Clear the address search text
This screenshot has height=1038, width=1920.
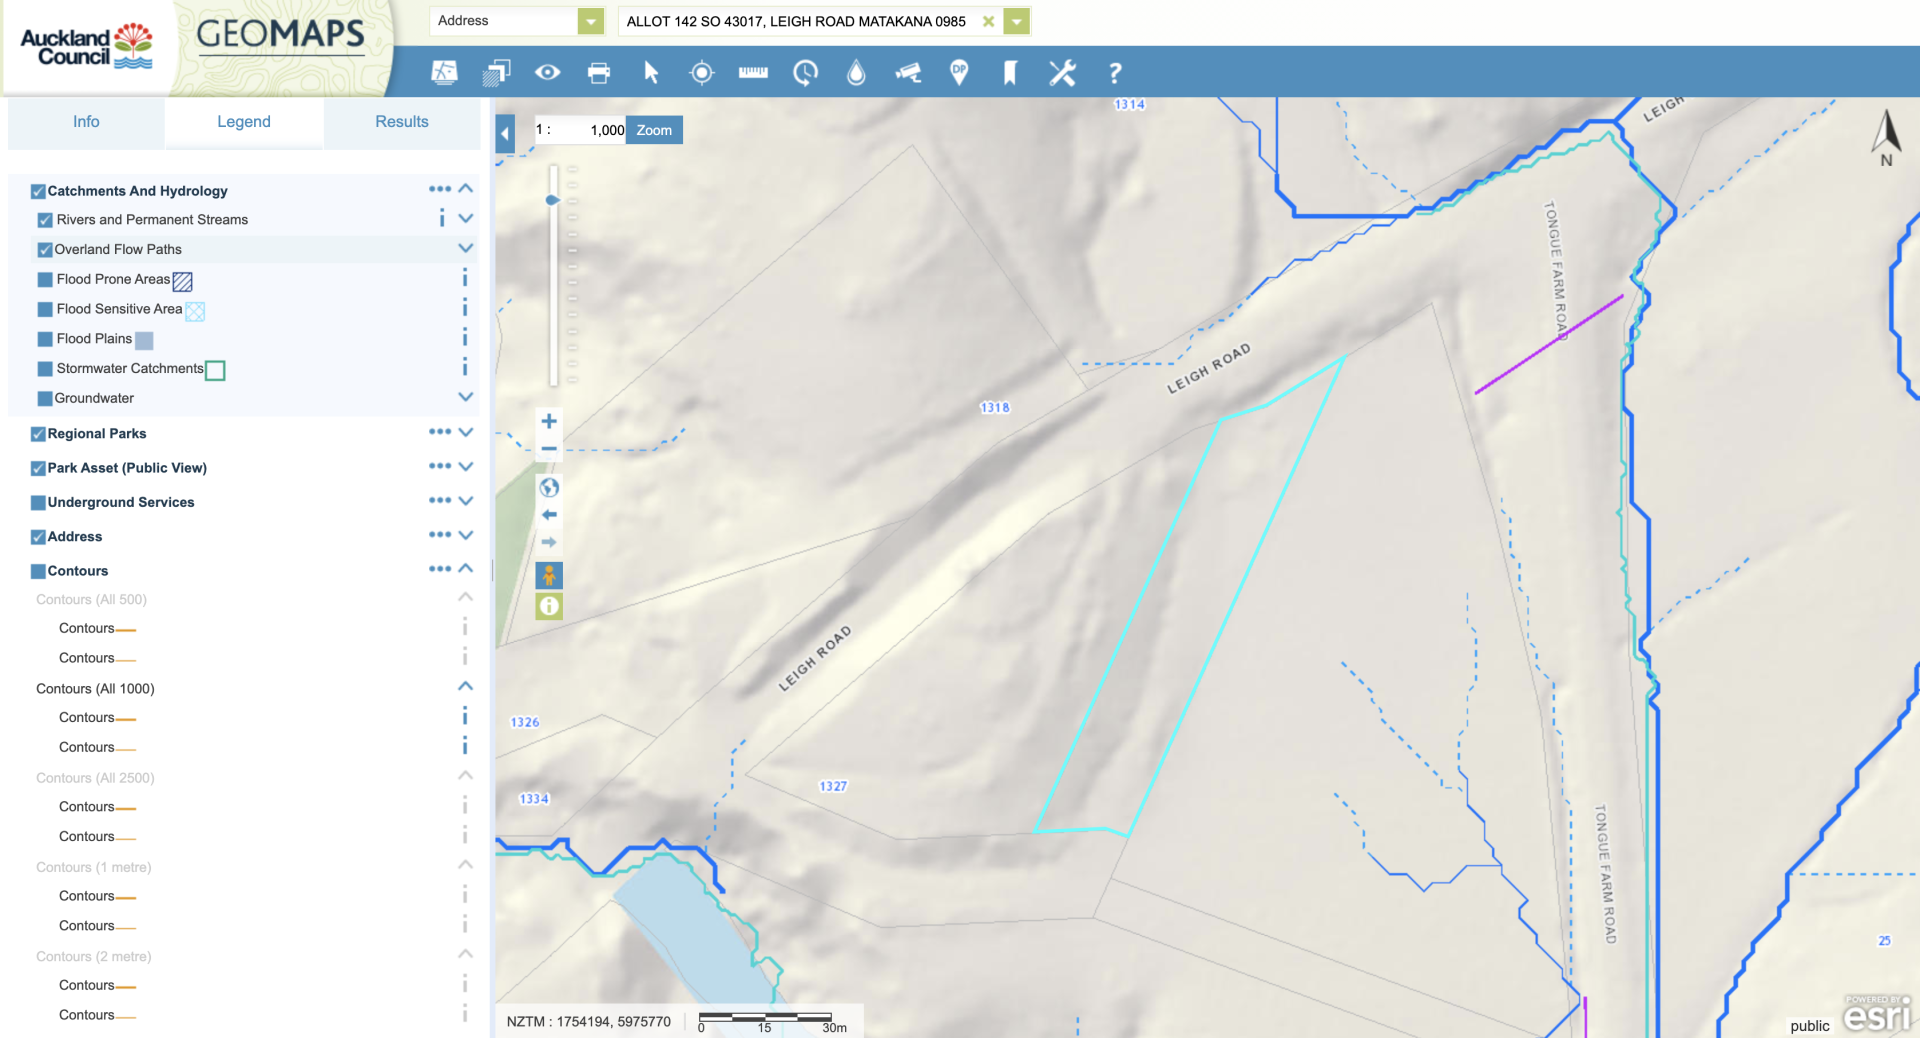(x=988, y=21)
